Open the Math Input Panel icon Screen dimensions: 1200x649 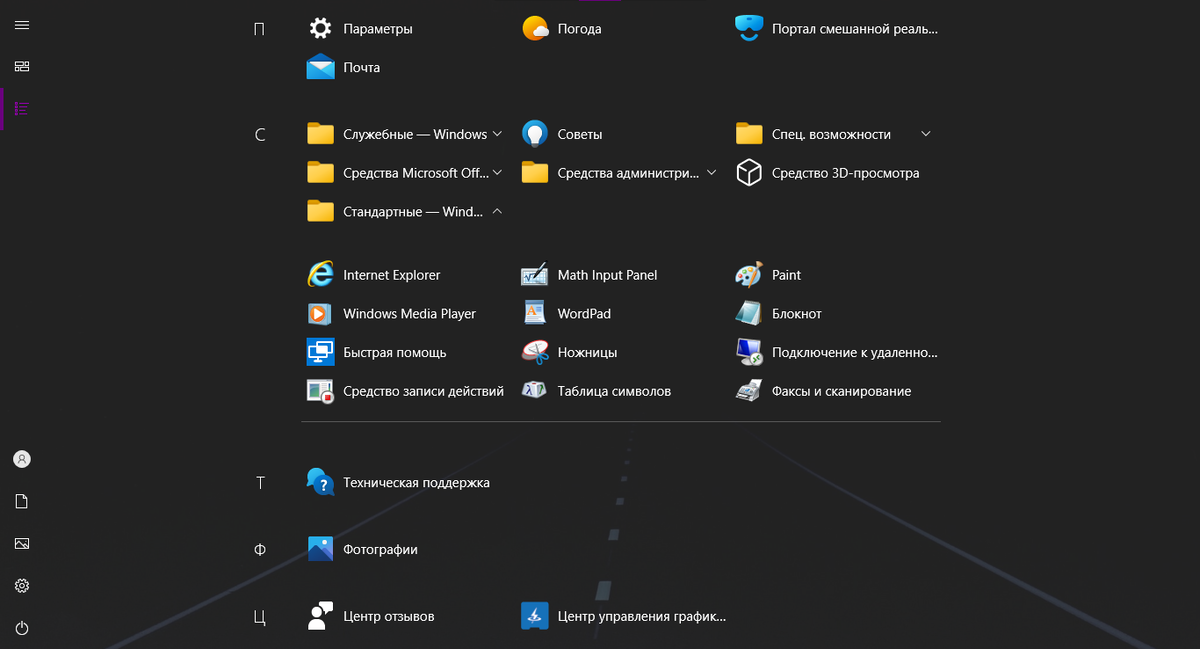click(535, 274)
